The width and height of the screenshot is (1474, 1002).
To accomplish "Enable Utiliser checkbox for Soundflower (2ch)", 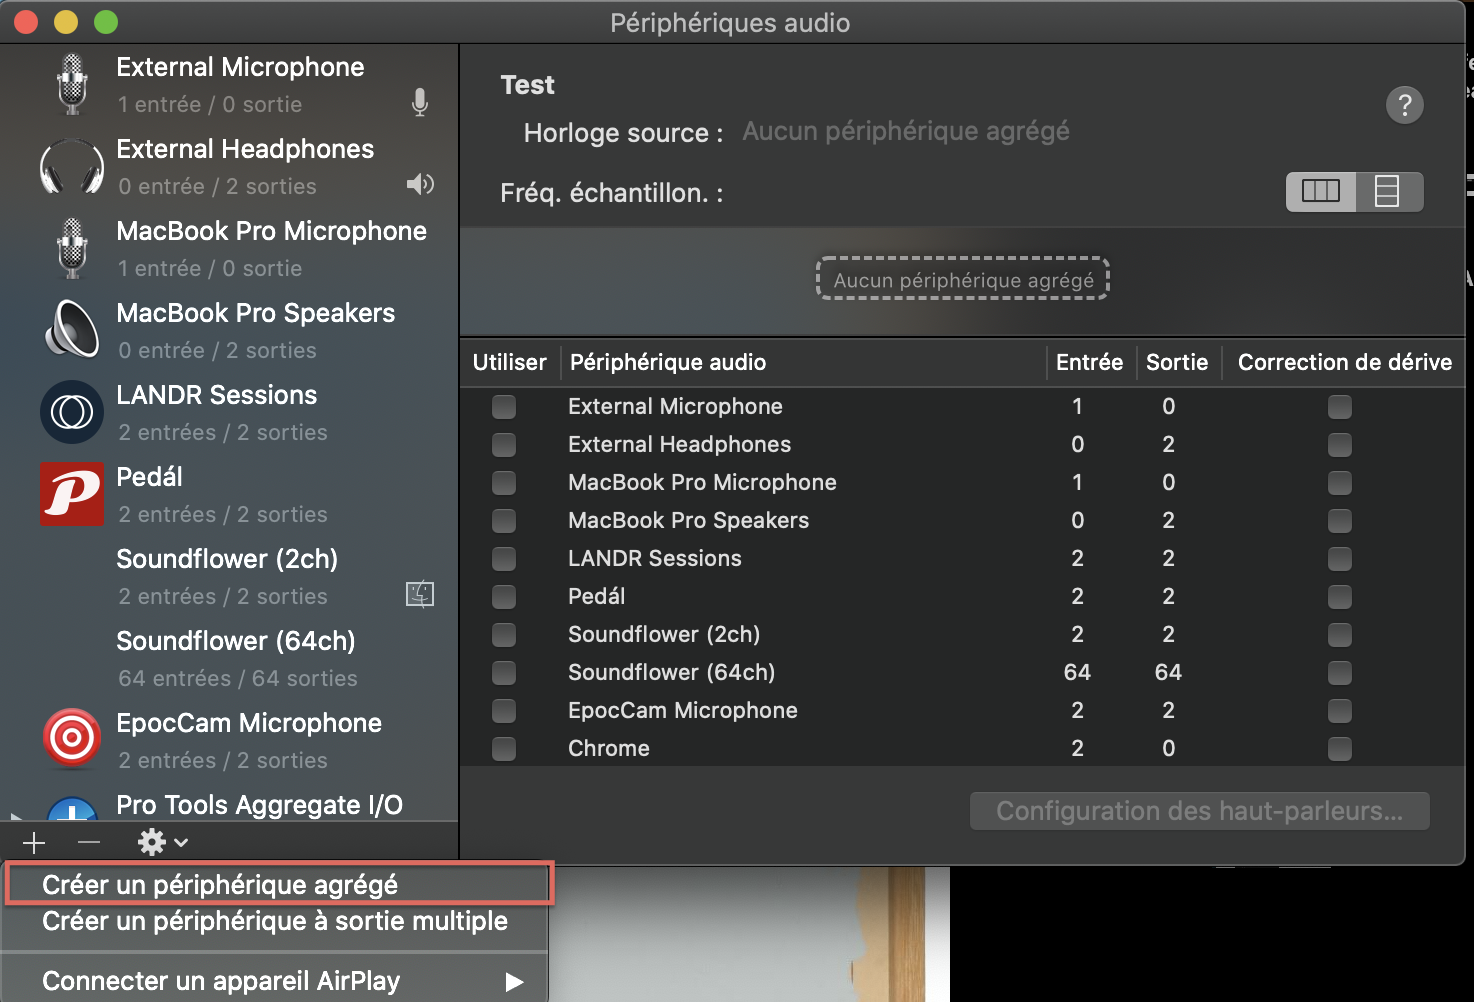I will tap(504, 635).
